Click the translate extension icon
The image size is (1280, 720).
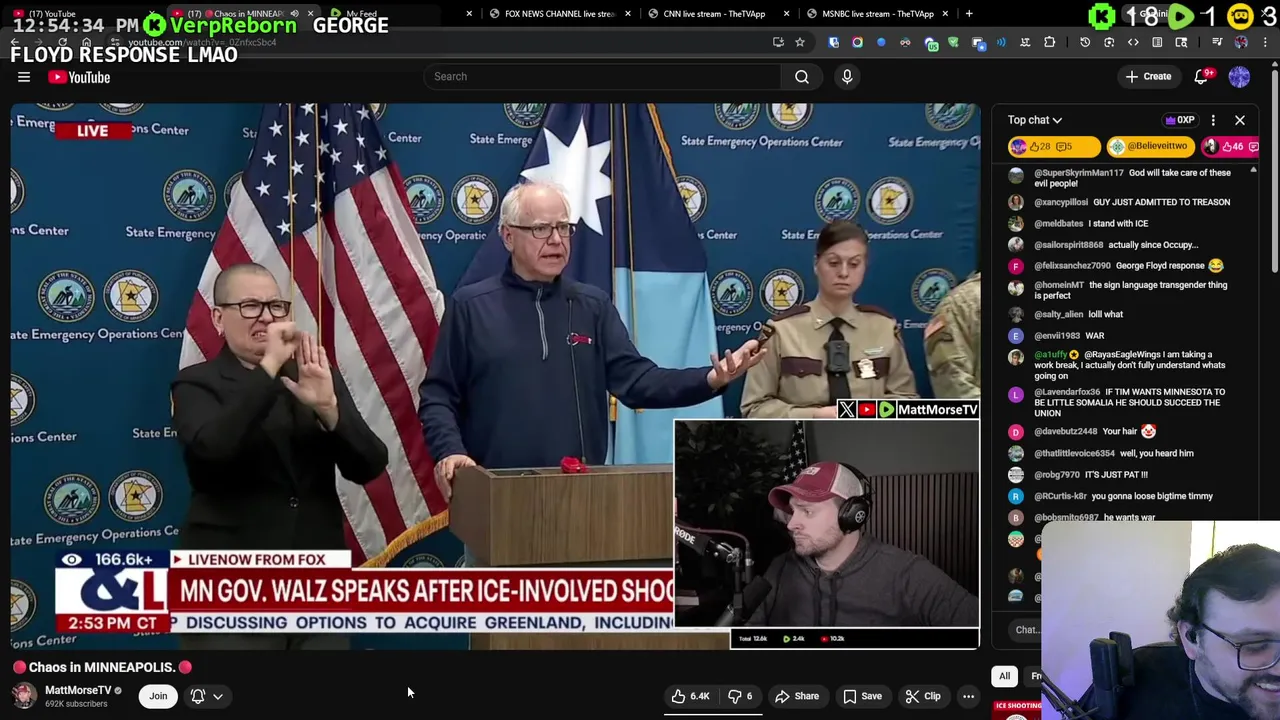pyautogui.click(x=1025, y=42)
